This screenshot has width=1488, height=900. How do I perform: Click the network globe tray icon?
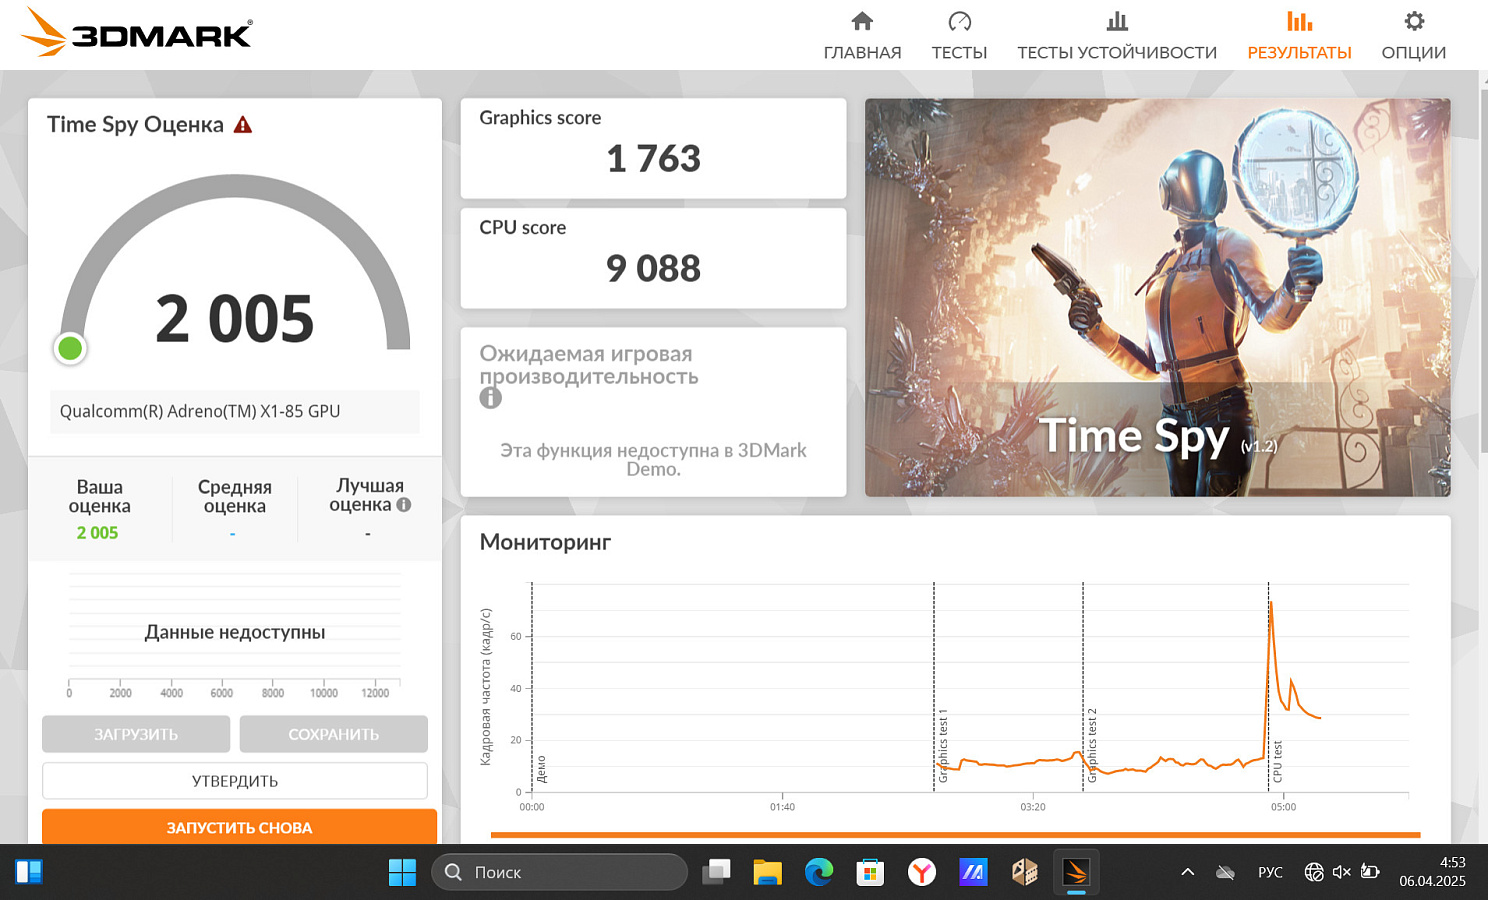(1314, 872)
